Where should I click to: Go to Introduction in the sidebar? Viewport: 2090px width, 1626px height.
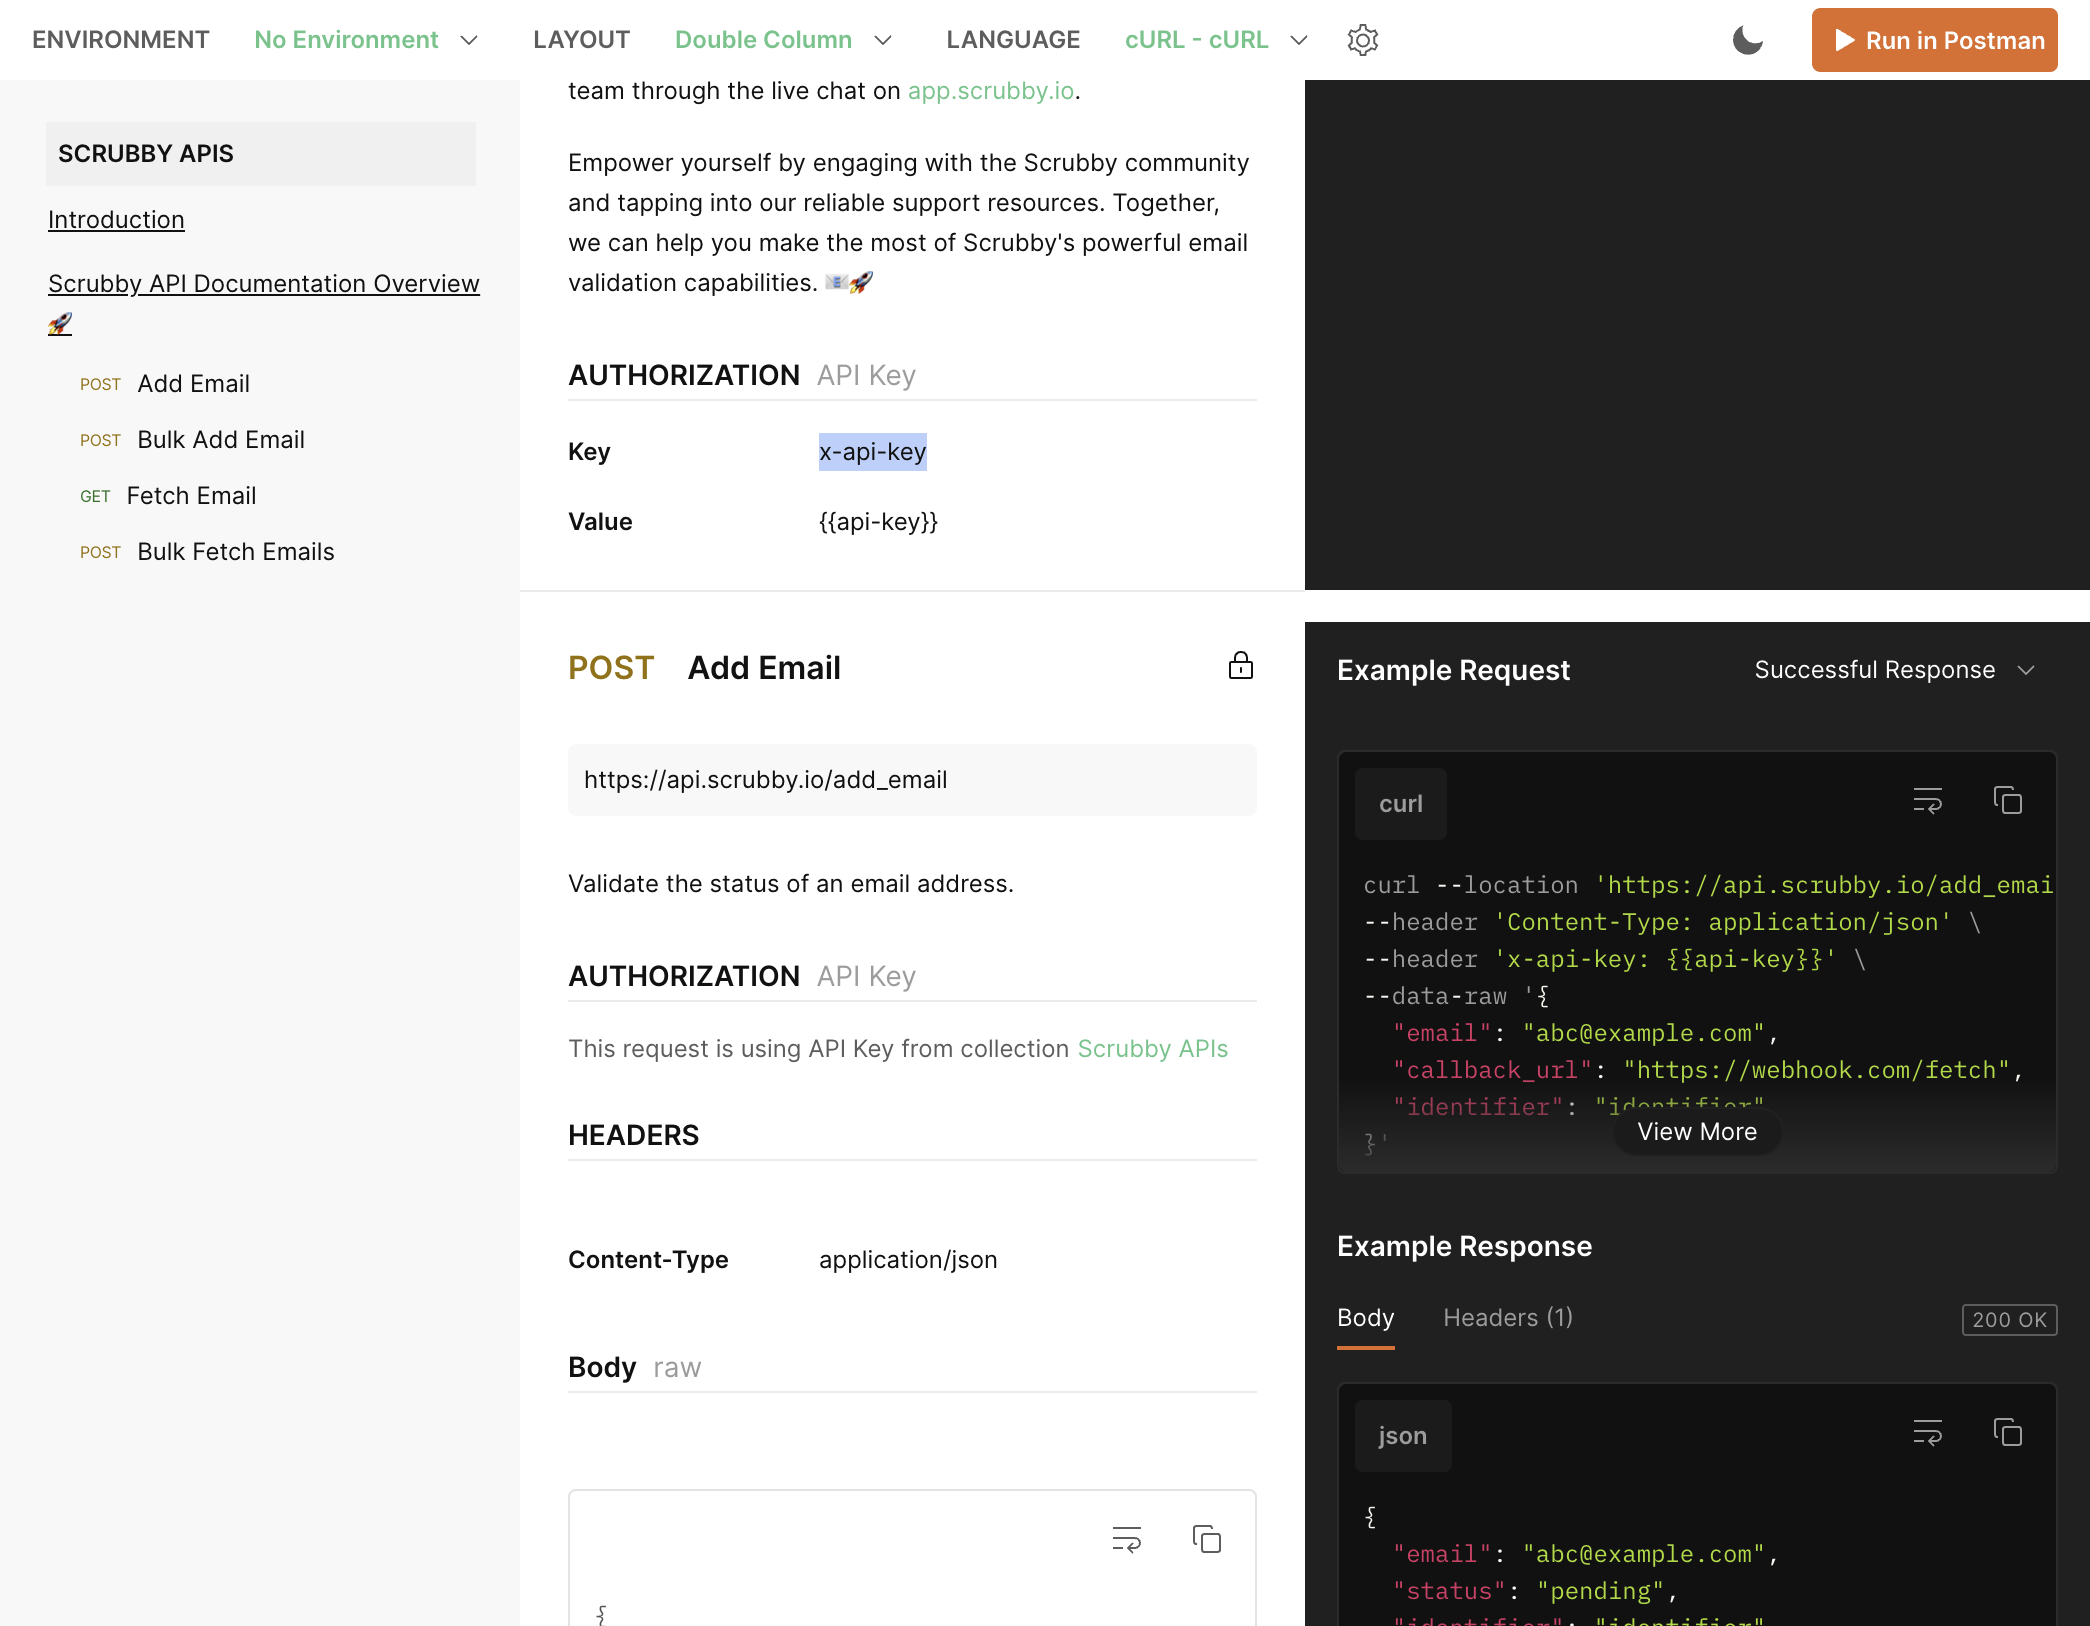point(116,220)
